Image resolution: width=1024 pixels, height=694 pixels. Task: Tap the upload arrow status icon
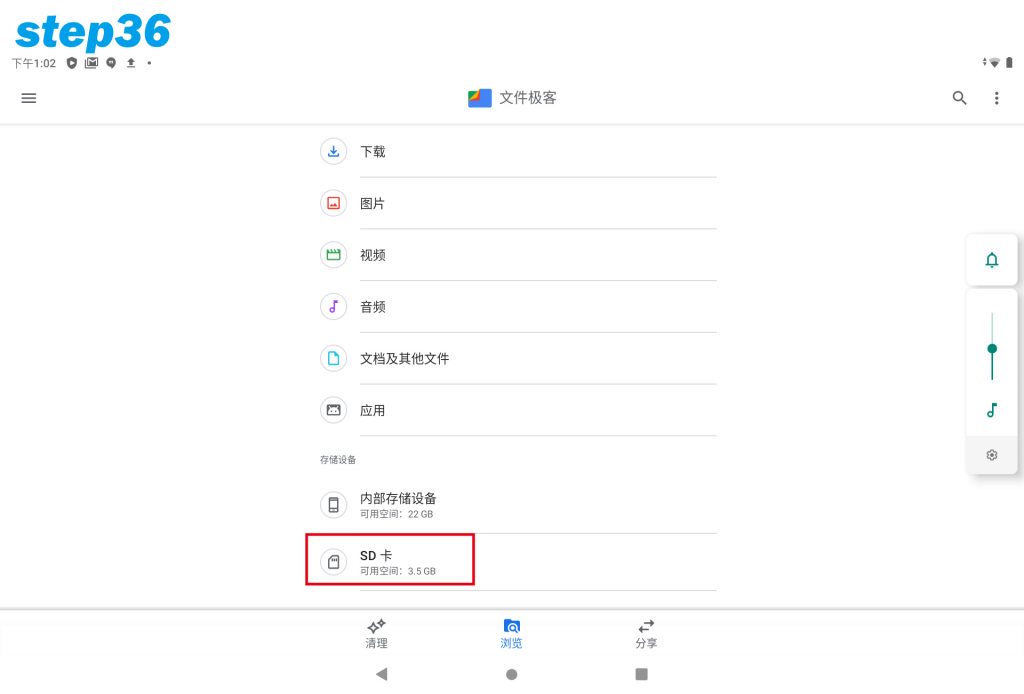click(131, 63)
